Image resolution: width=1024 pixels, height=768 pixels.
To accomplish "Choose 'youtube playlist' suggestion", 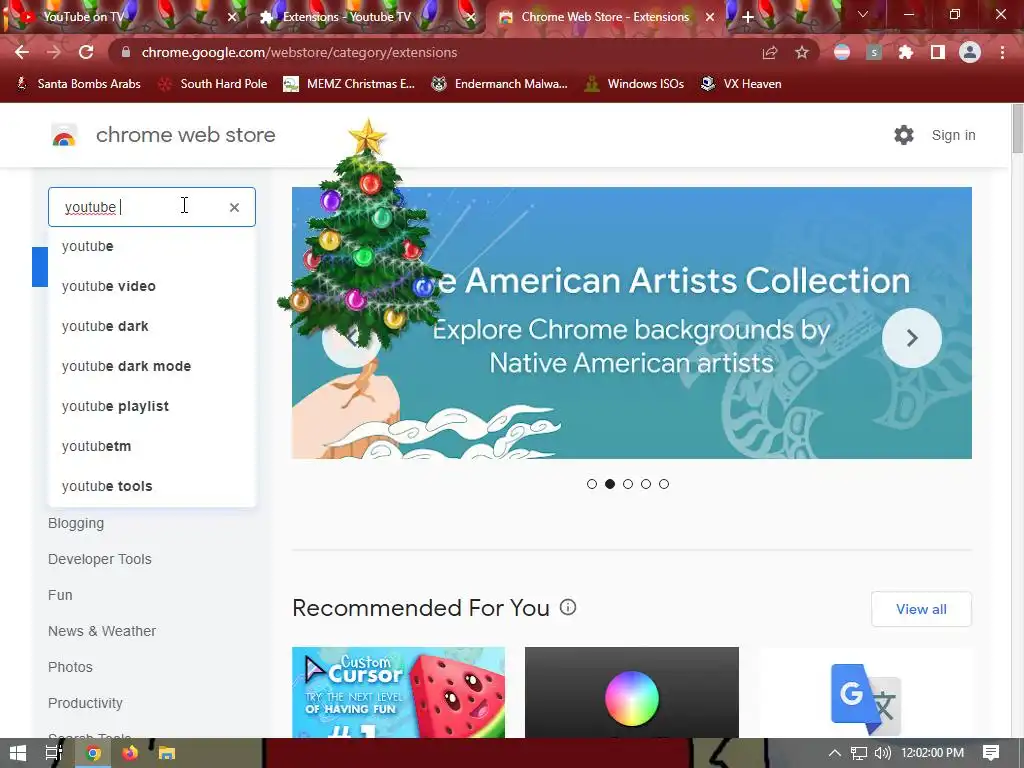I will point(152,406).
